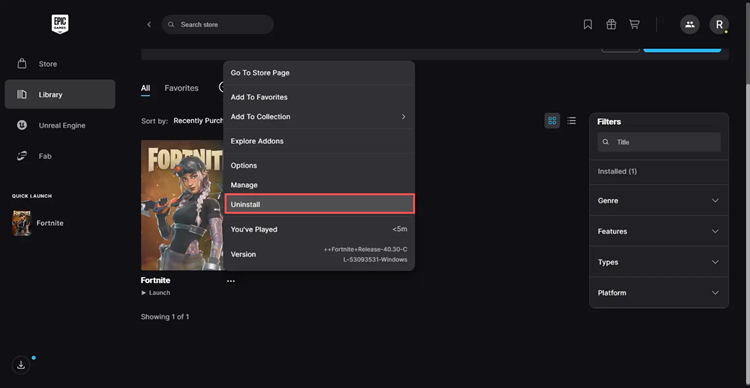Switch to the All tab
The width and height of the screenshot is (750, 388).
click(145, 88)
